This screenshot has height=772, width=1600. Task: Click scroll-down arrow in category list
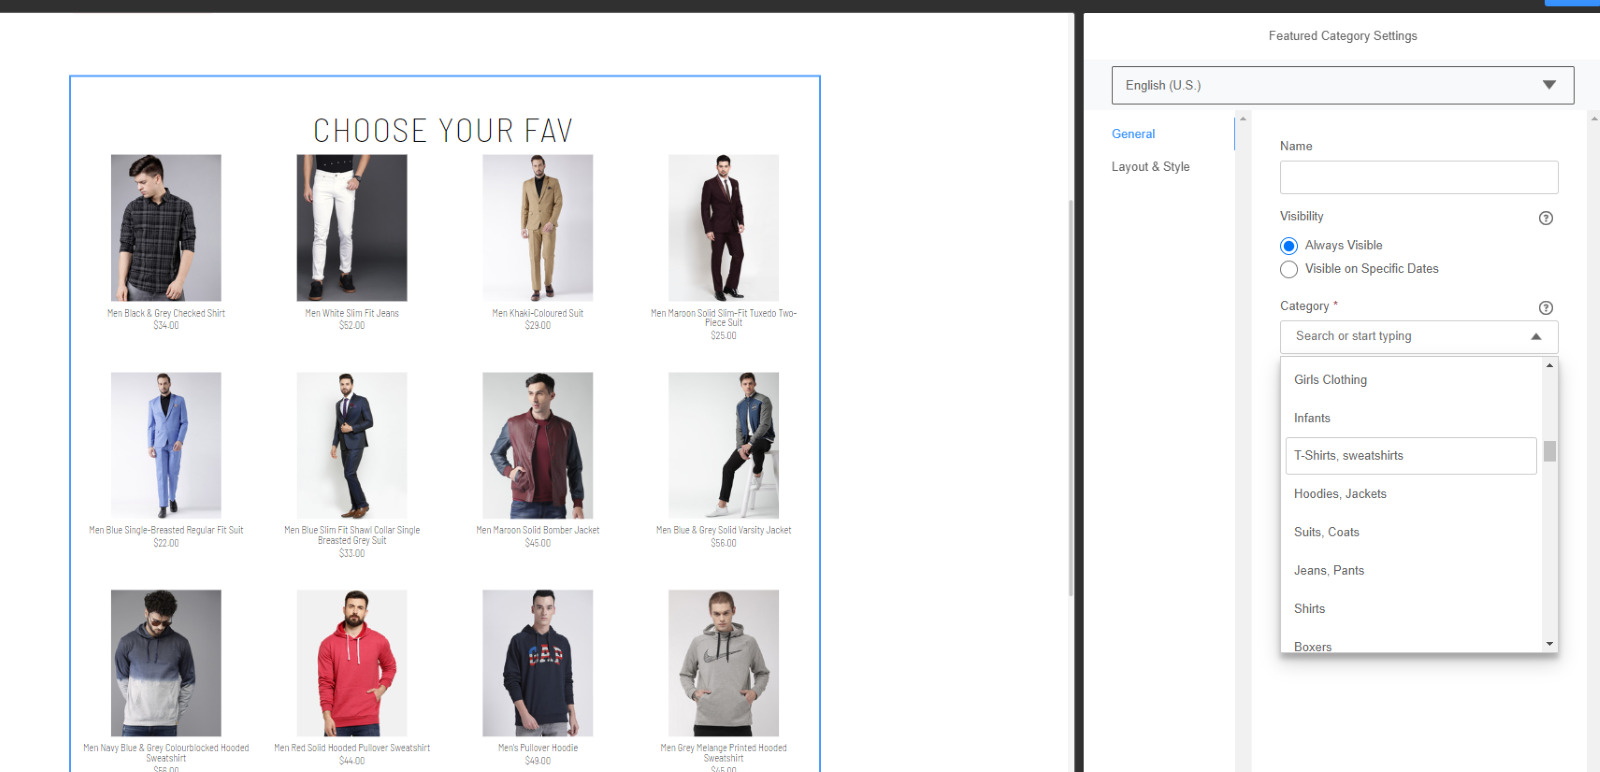pyautogui.click(x=1549, y=644)
